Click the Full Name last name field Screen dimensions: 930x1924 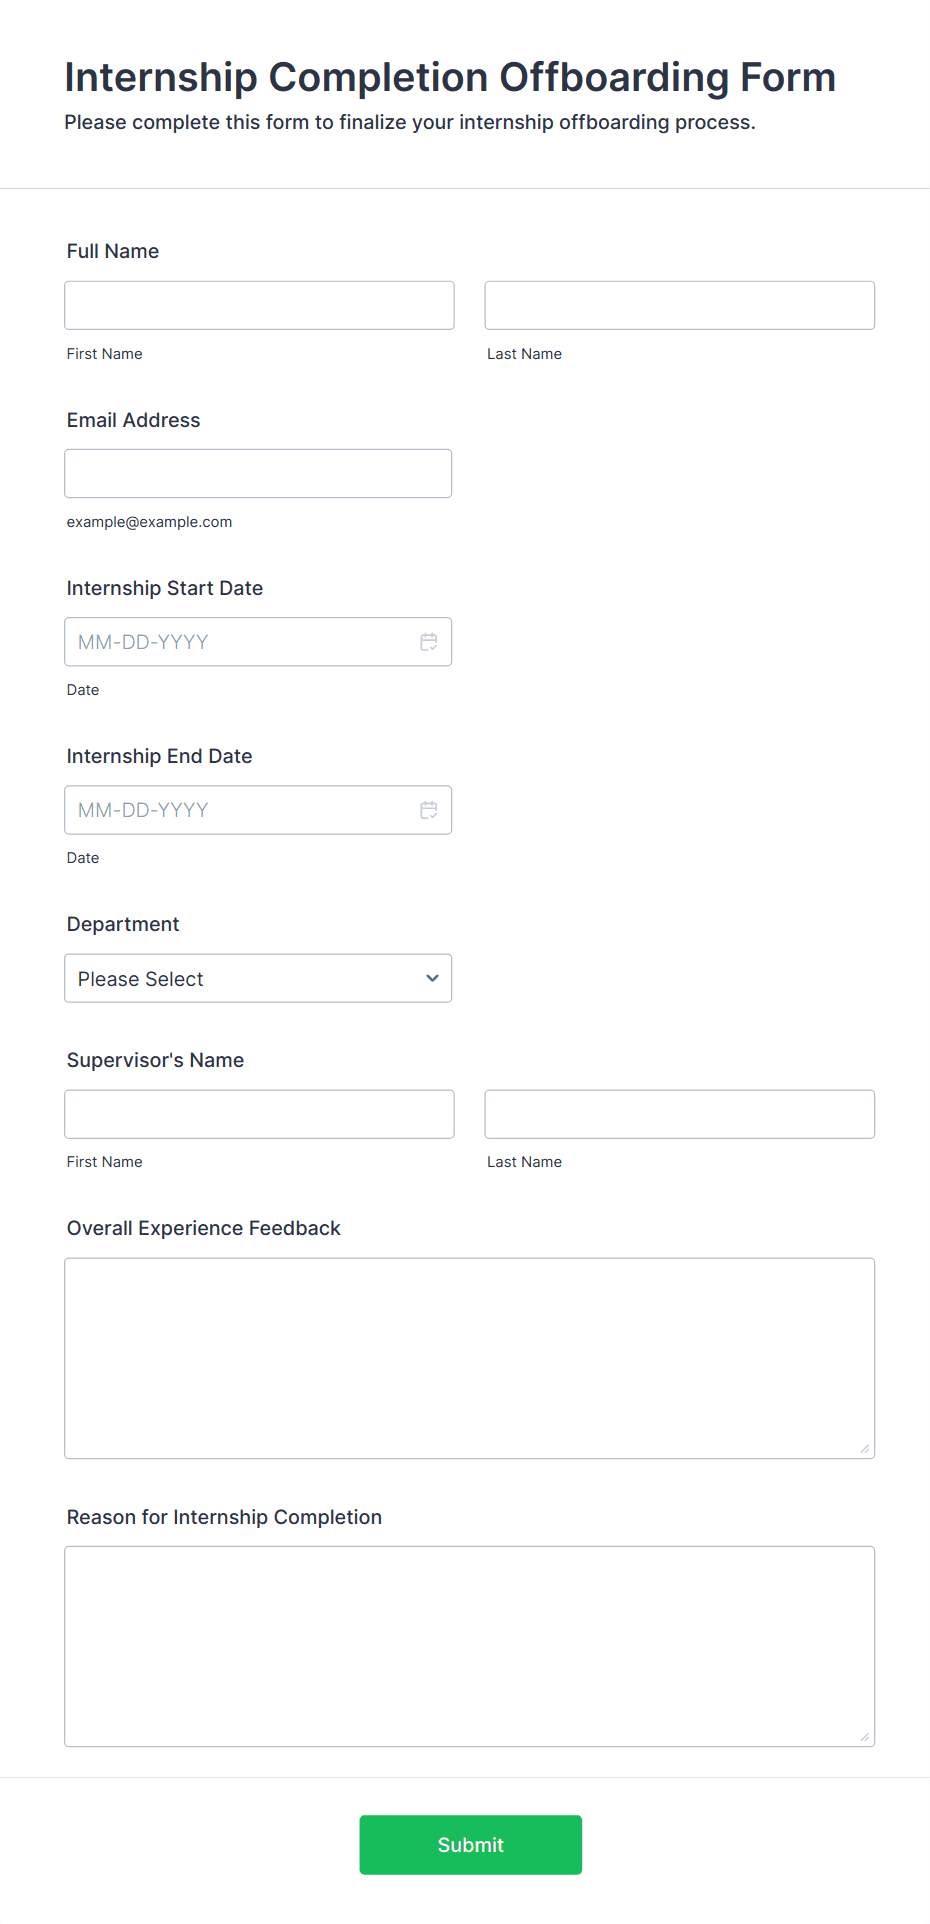(680, 305)
